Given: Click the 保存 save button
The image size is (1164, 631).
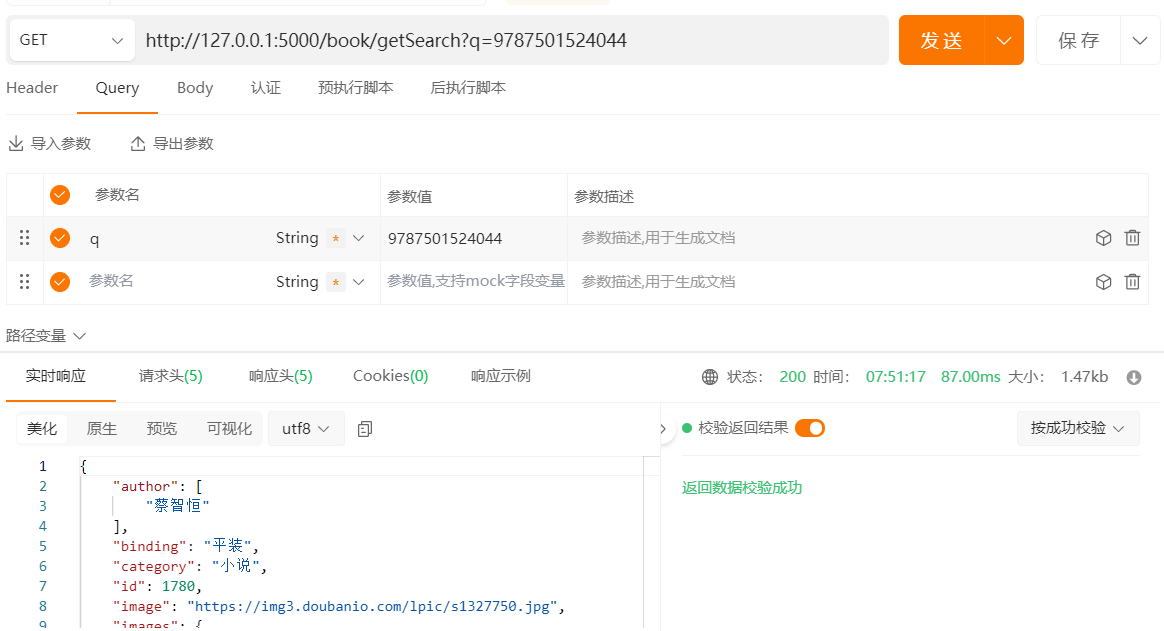Looking at the screenshot, I should [1078, 40].
